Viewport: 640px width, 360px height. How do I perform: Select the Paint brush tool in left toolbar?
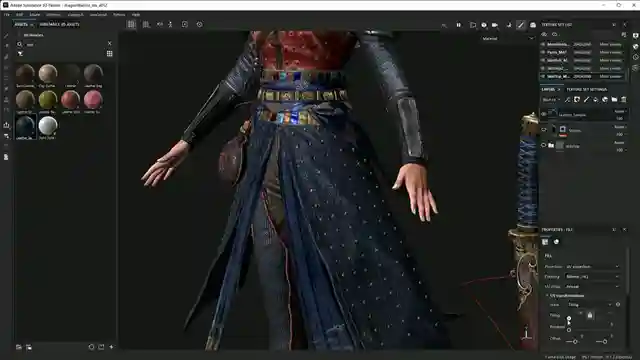tap(6, 36)
